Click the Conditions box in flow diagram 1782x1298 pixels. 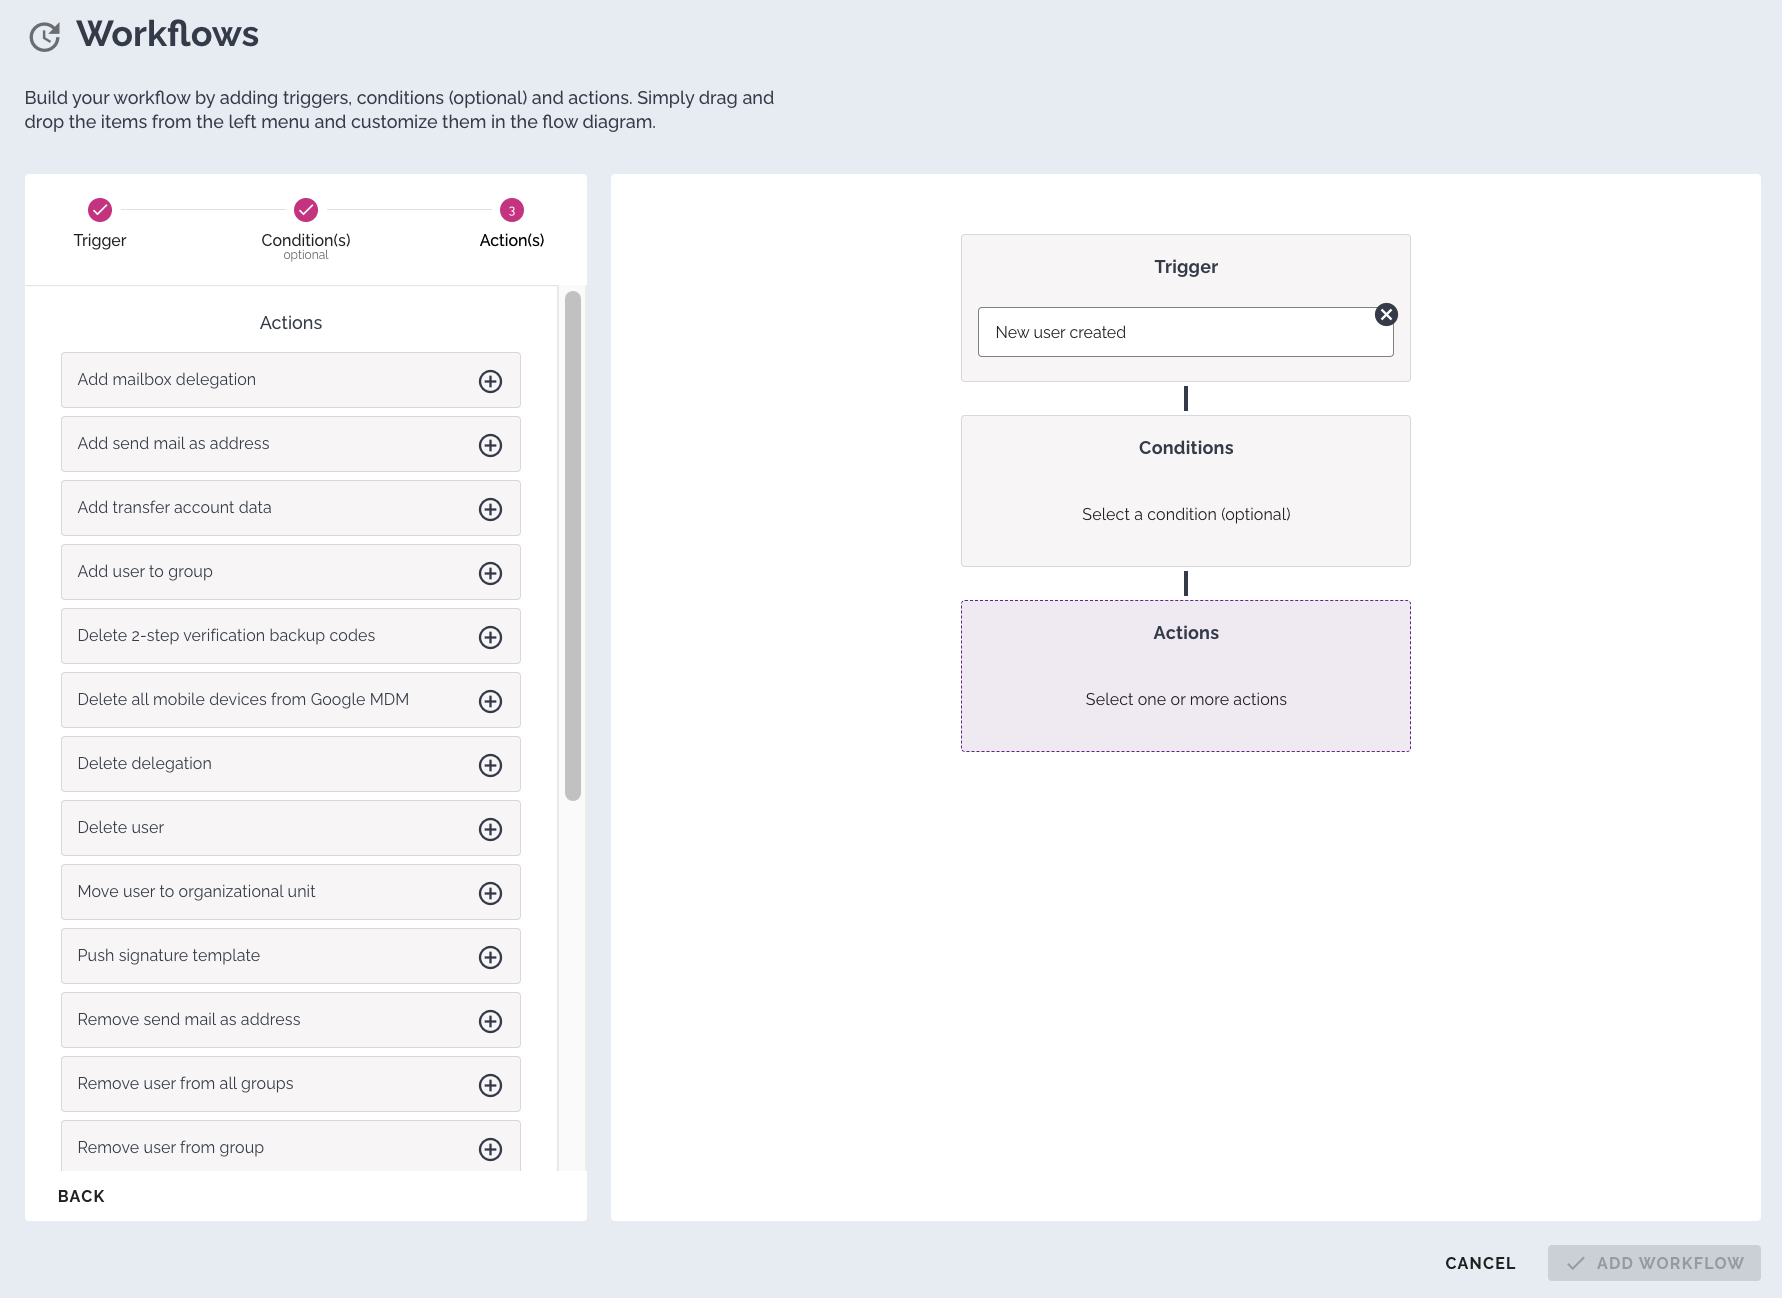tap(1186, 491)
